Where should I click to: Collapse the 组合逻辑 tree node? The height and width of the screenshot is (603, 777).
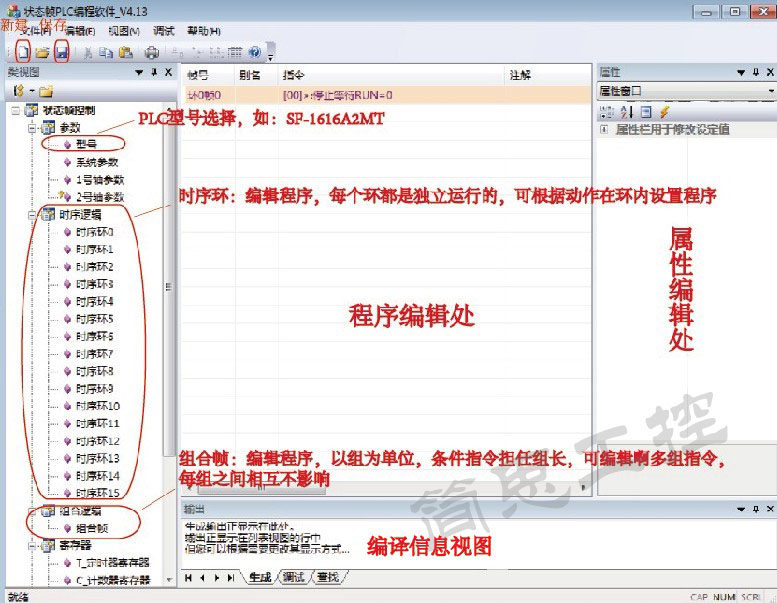pyautogui.click(x=33, y=511)
